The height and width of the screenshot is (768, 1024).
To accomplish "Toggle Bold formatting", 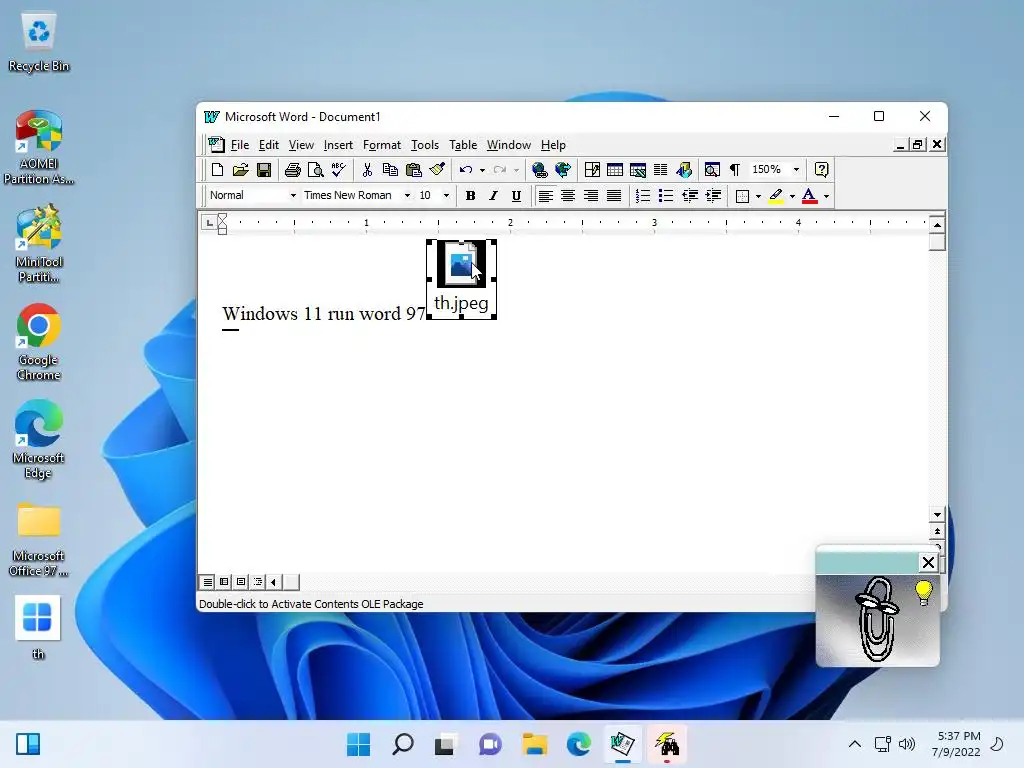I will pos(470,195).
